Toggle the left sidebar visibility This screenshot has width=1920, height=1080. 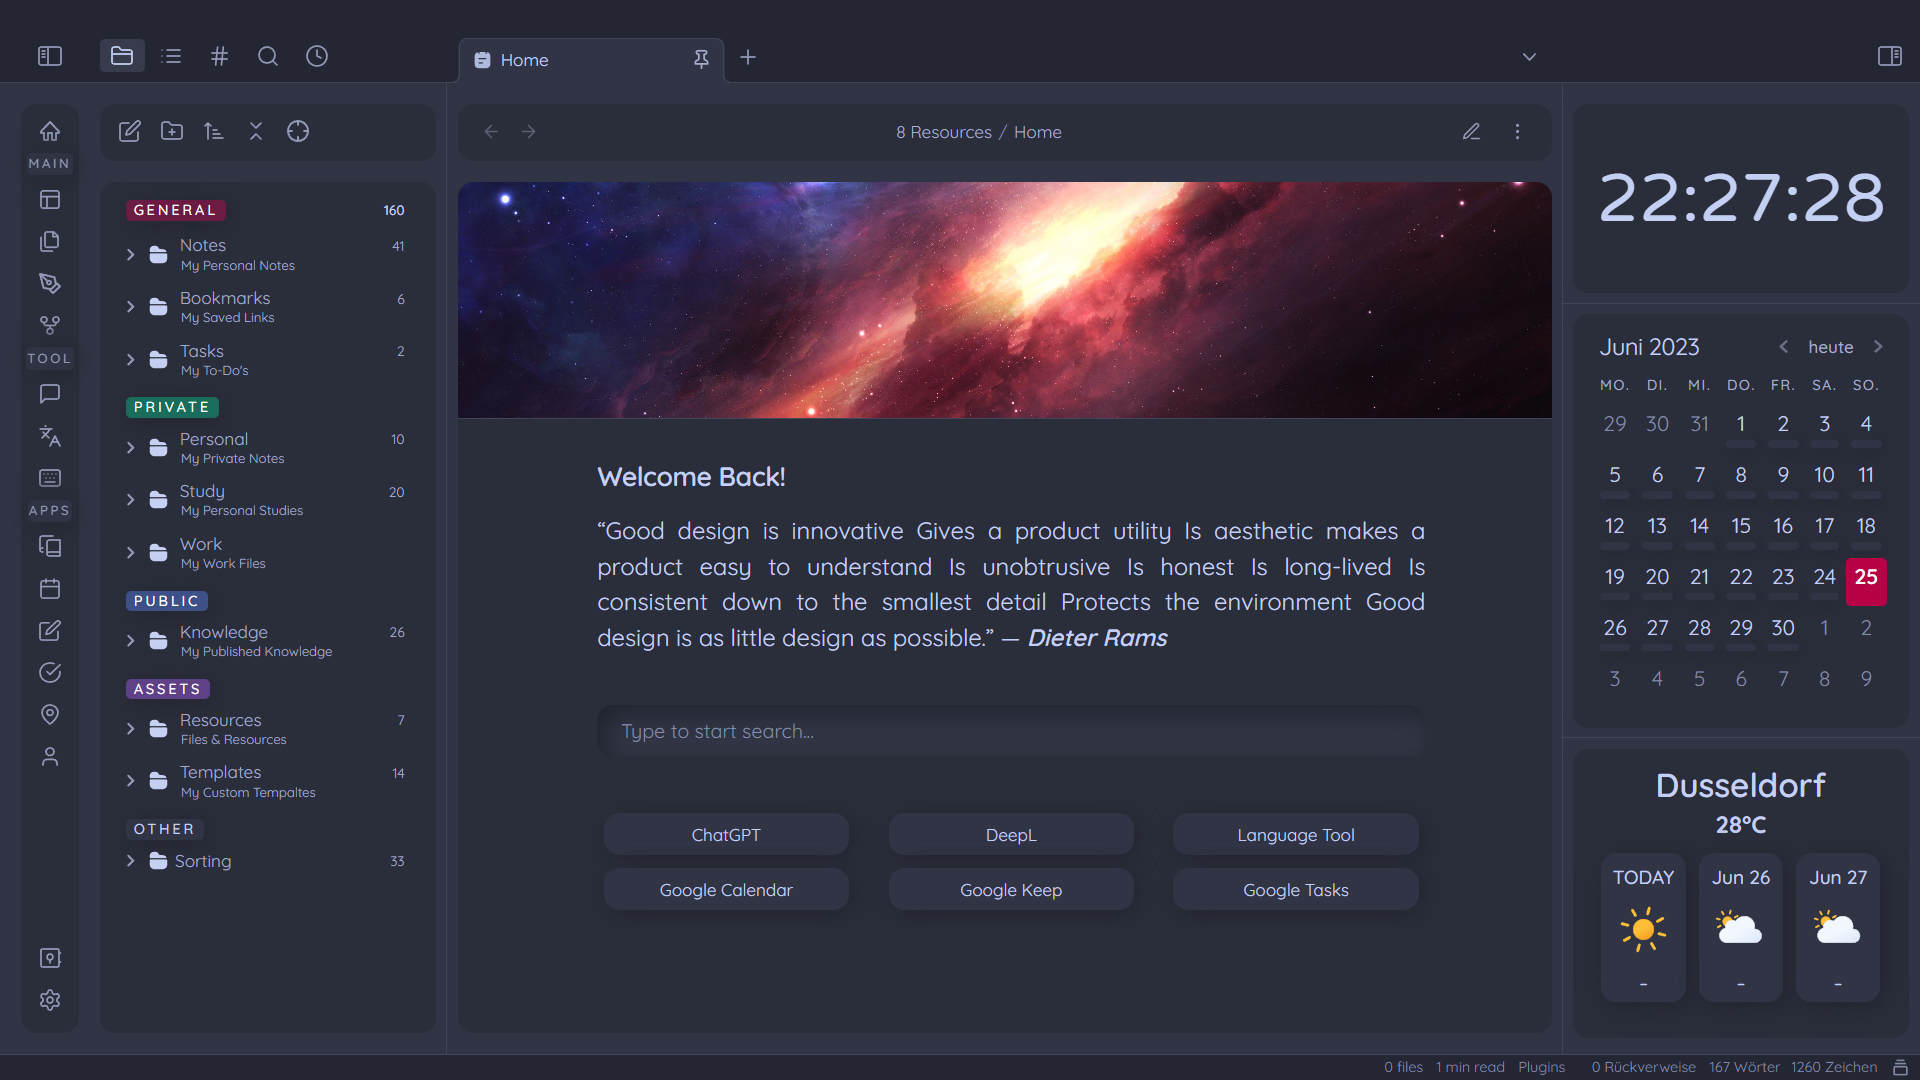tap(49, 56)
